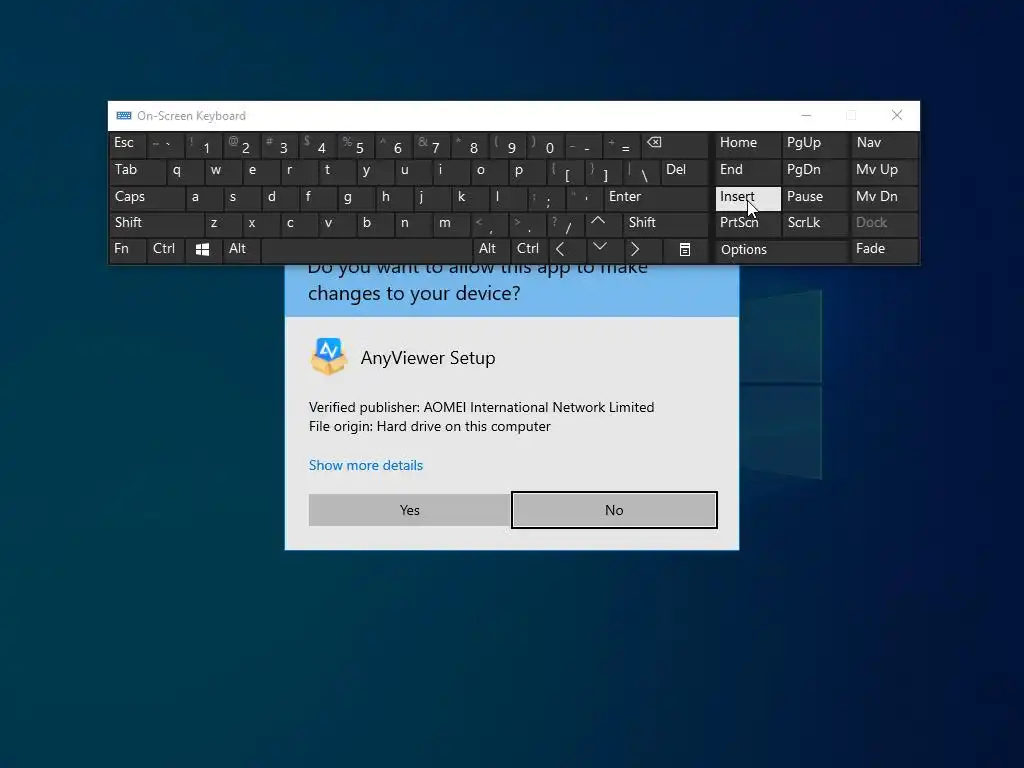Tap the Windows logo key

pyautogui.click(x=202, y=249)
